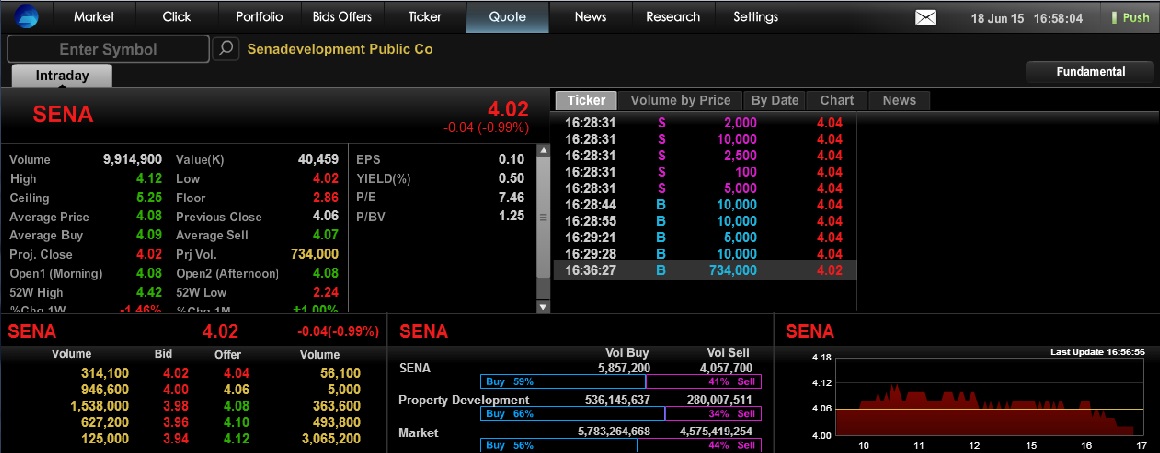Select the Intraday tab
Screen dimensions: 1160x453
[62, 76]
